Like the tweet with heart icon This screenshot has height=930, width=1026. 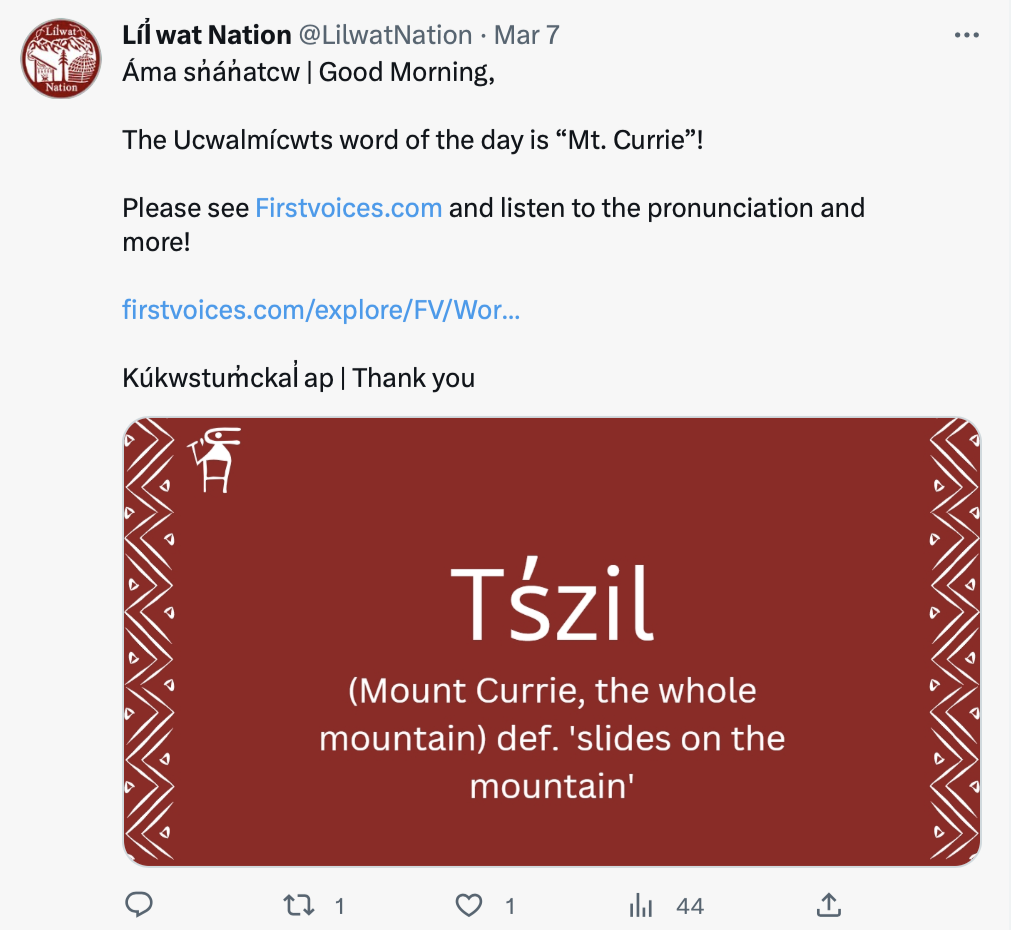coord(468,906)
